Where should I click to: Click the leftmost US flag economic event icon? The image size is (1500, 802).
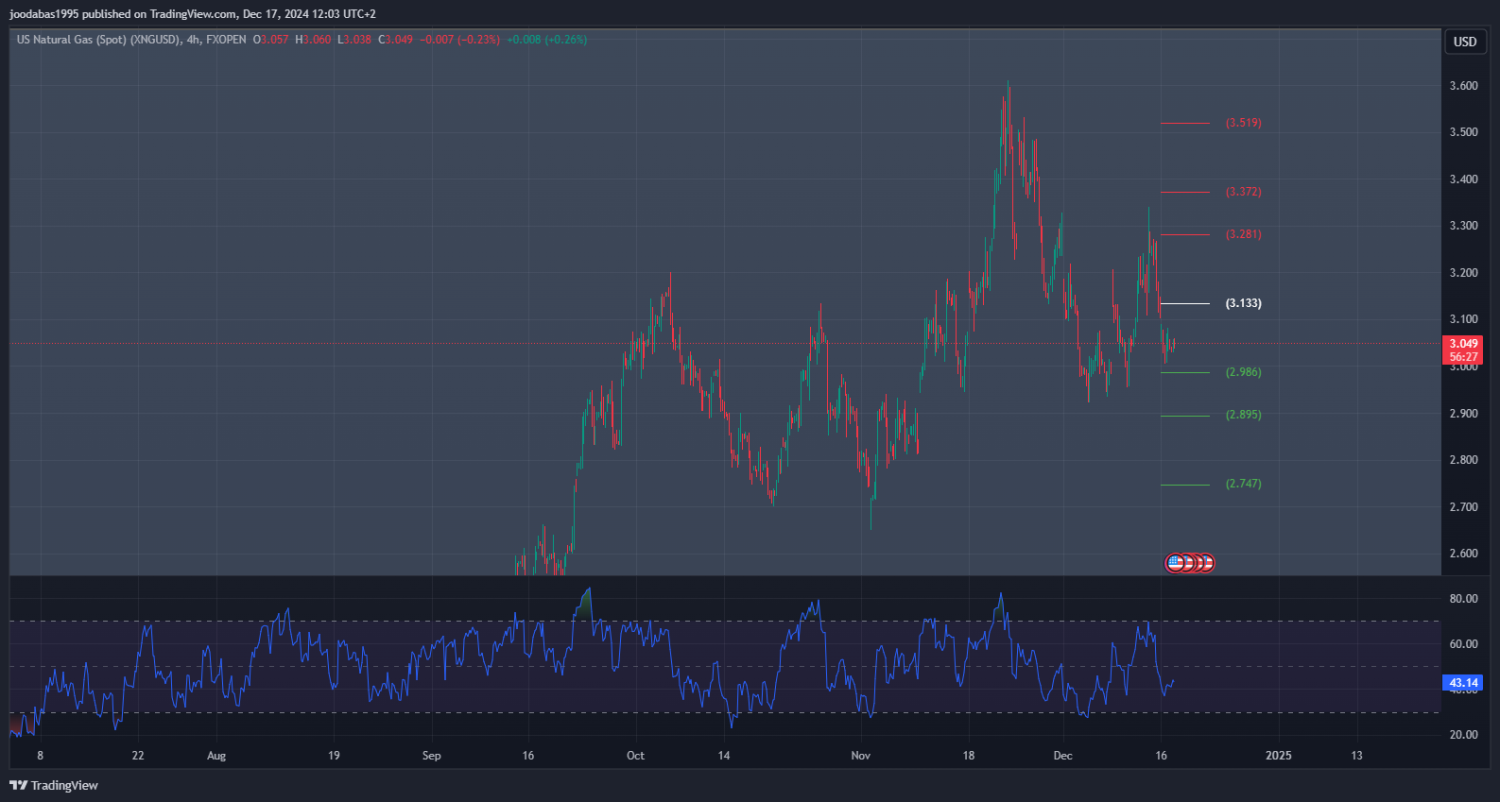(1176, 563)
